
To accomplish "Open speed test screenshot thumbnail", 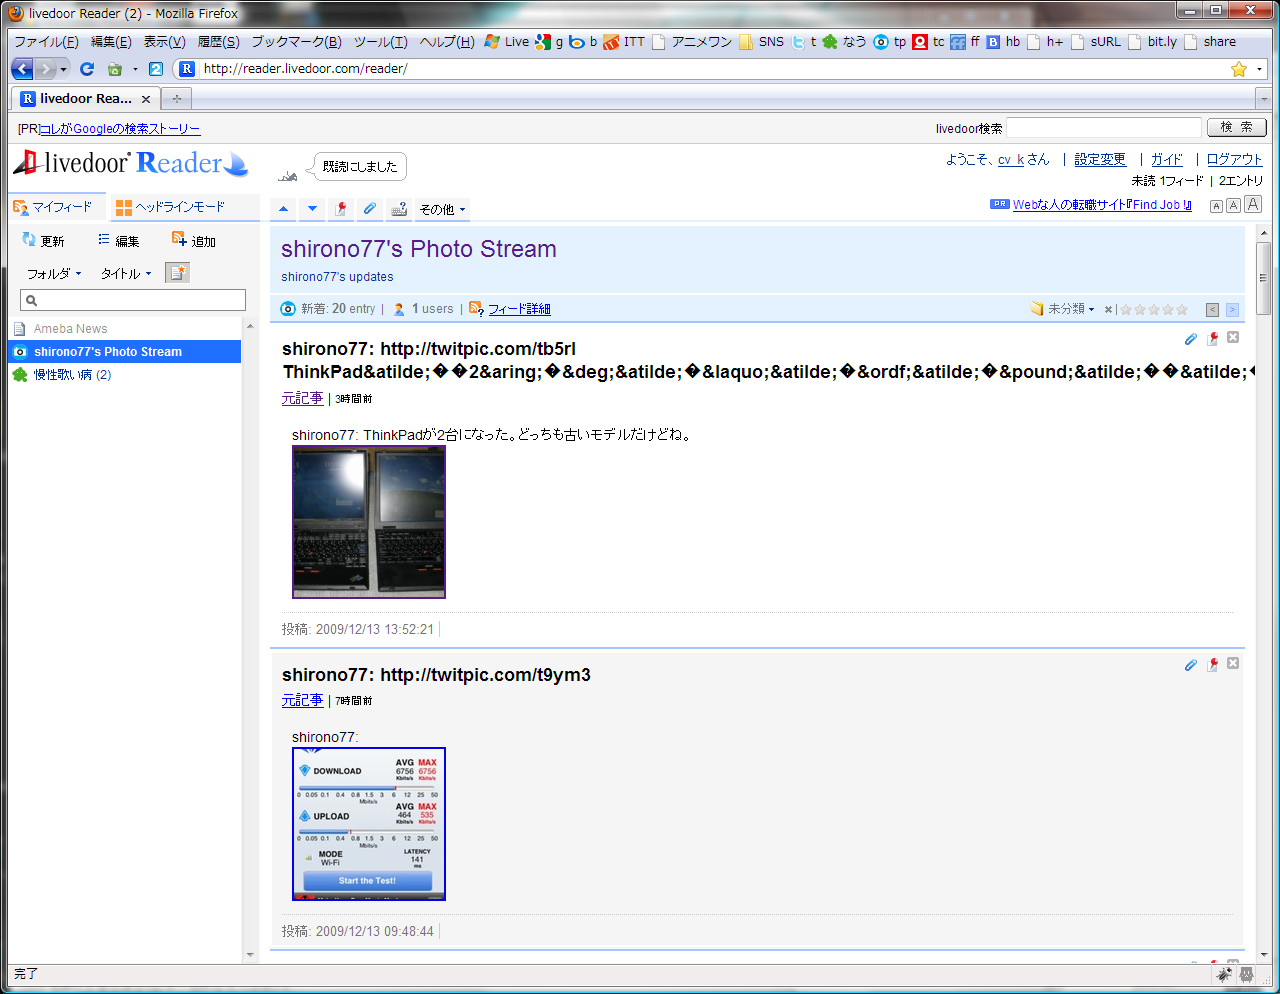I will point(369,824).
